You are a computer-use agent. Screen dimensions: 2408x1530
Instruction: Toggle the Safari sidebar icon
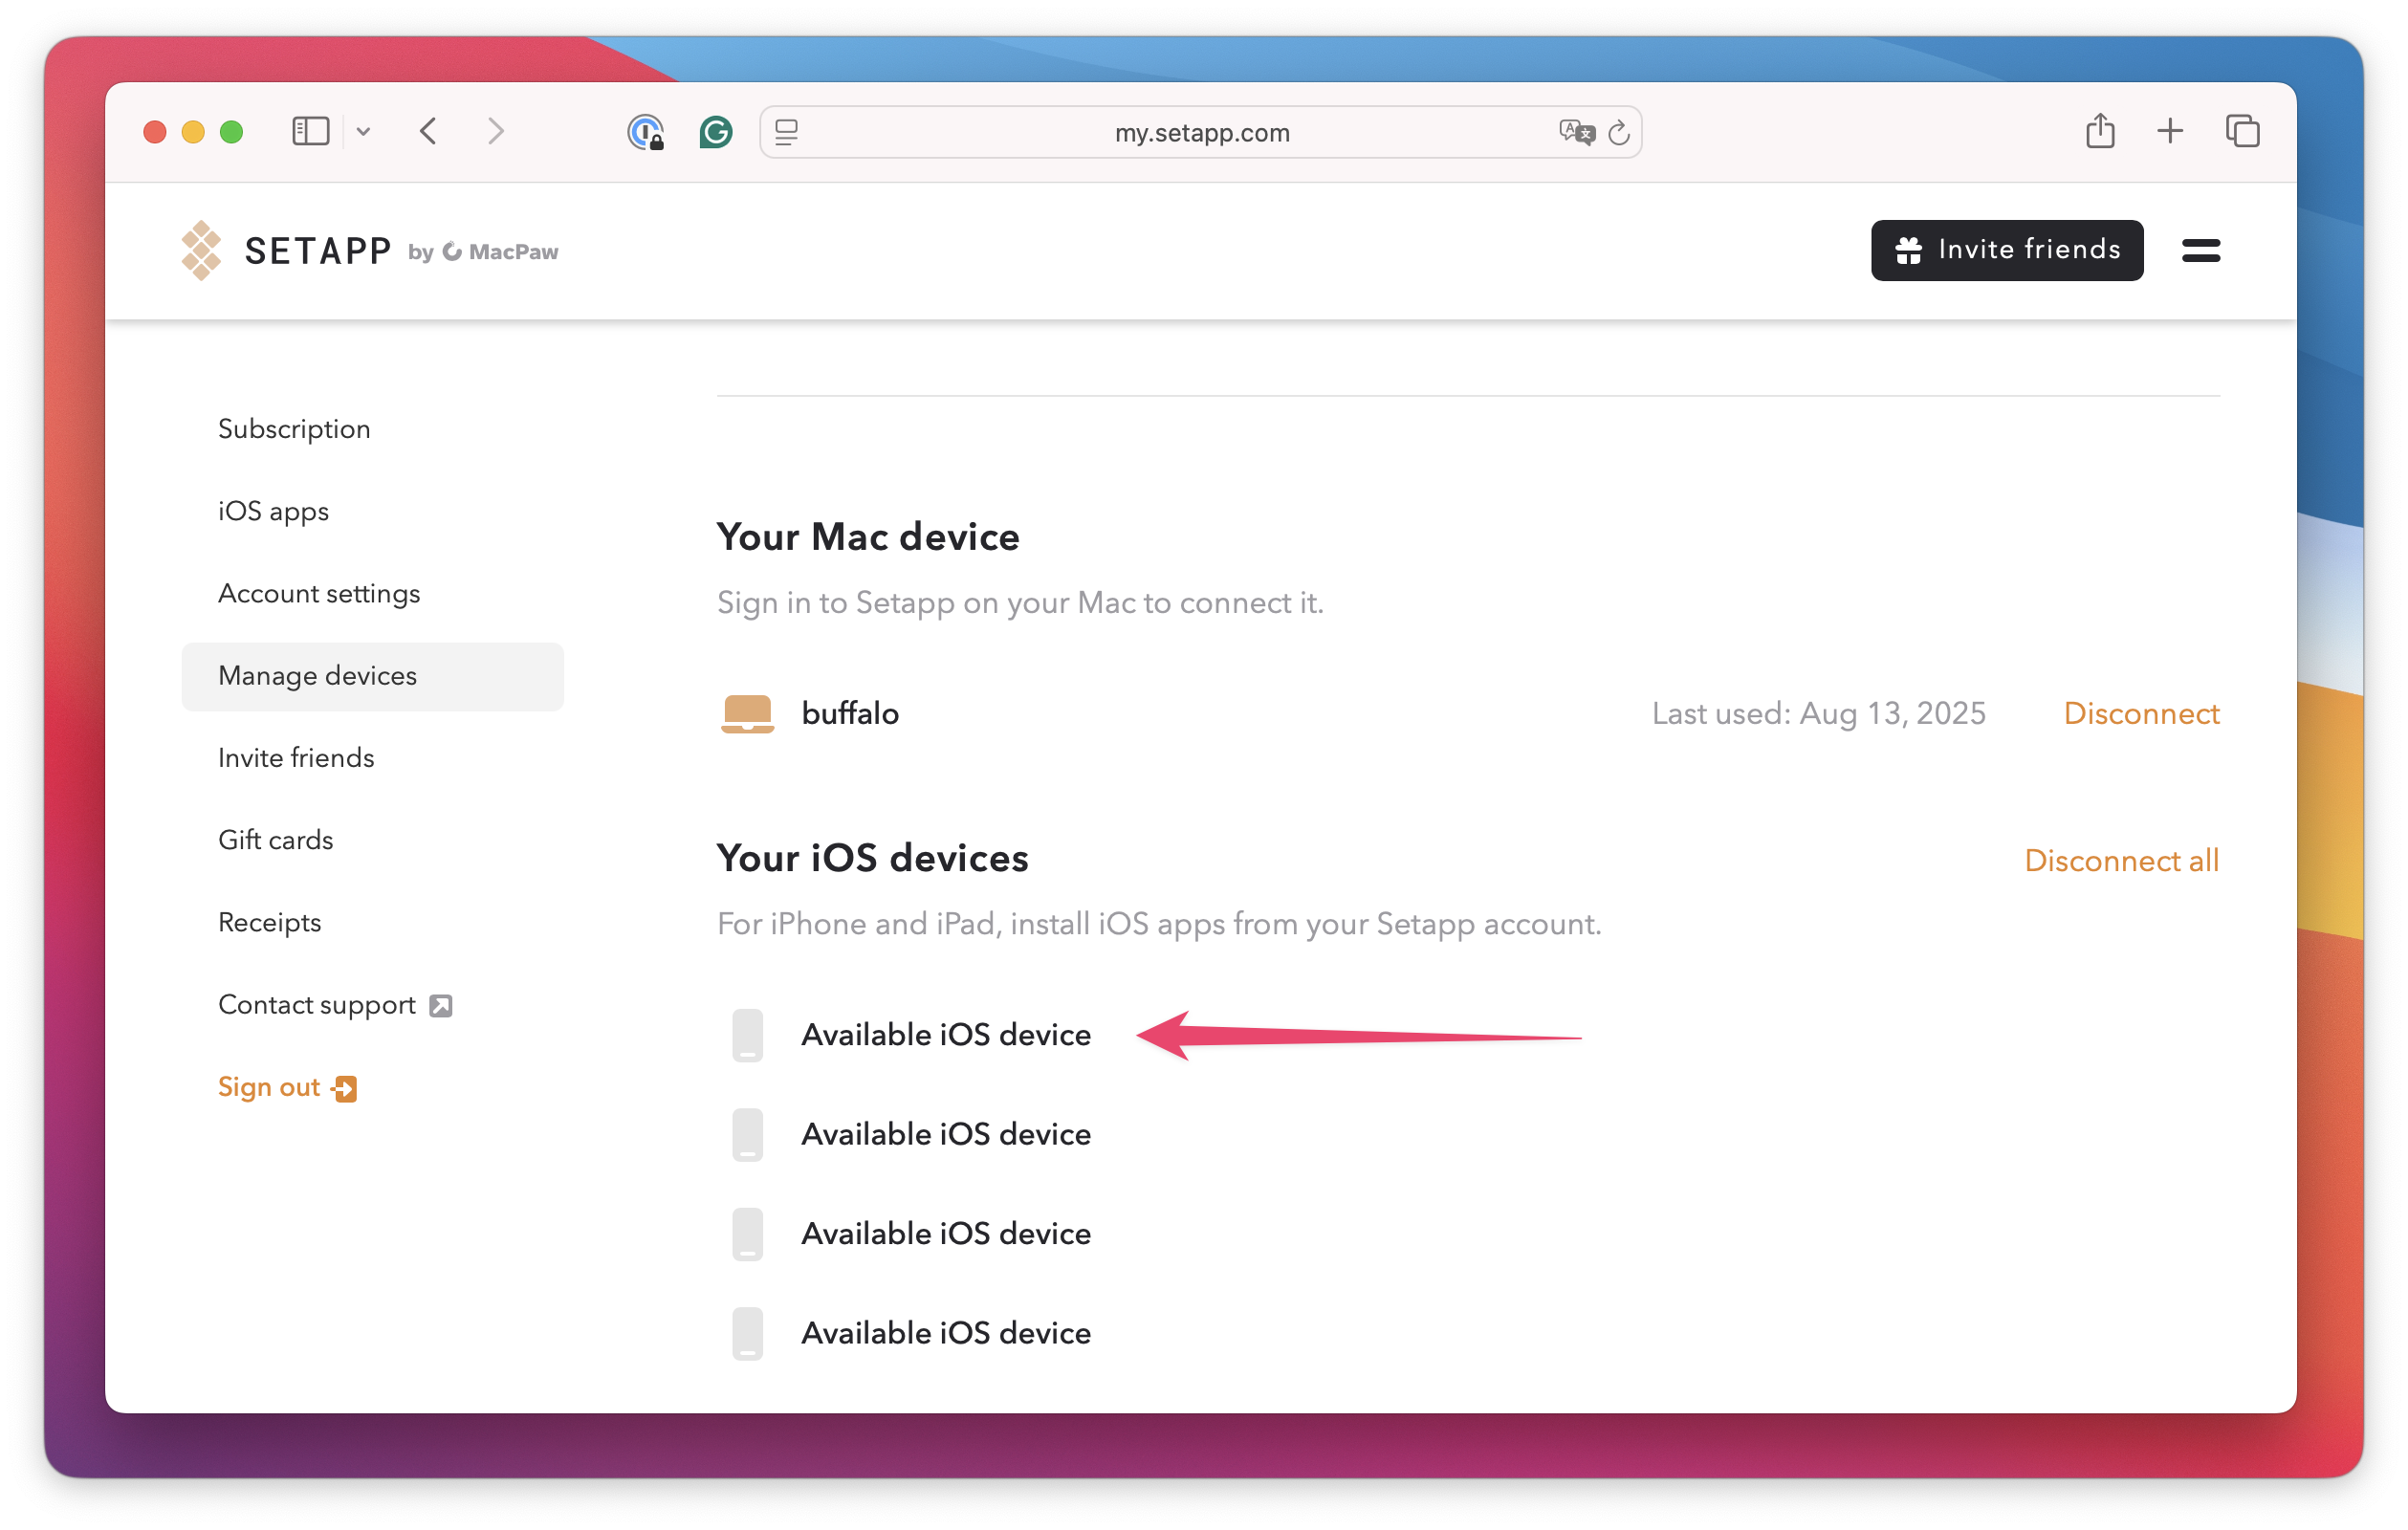click(x=310, y=131)
